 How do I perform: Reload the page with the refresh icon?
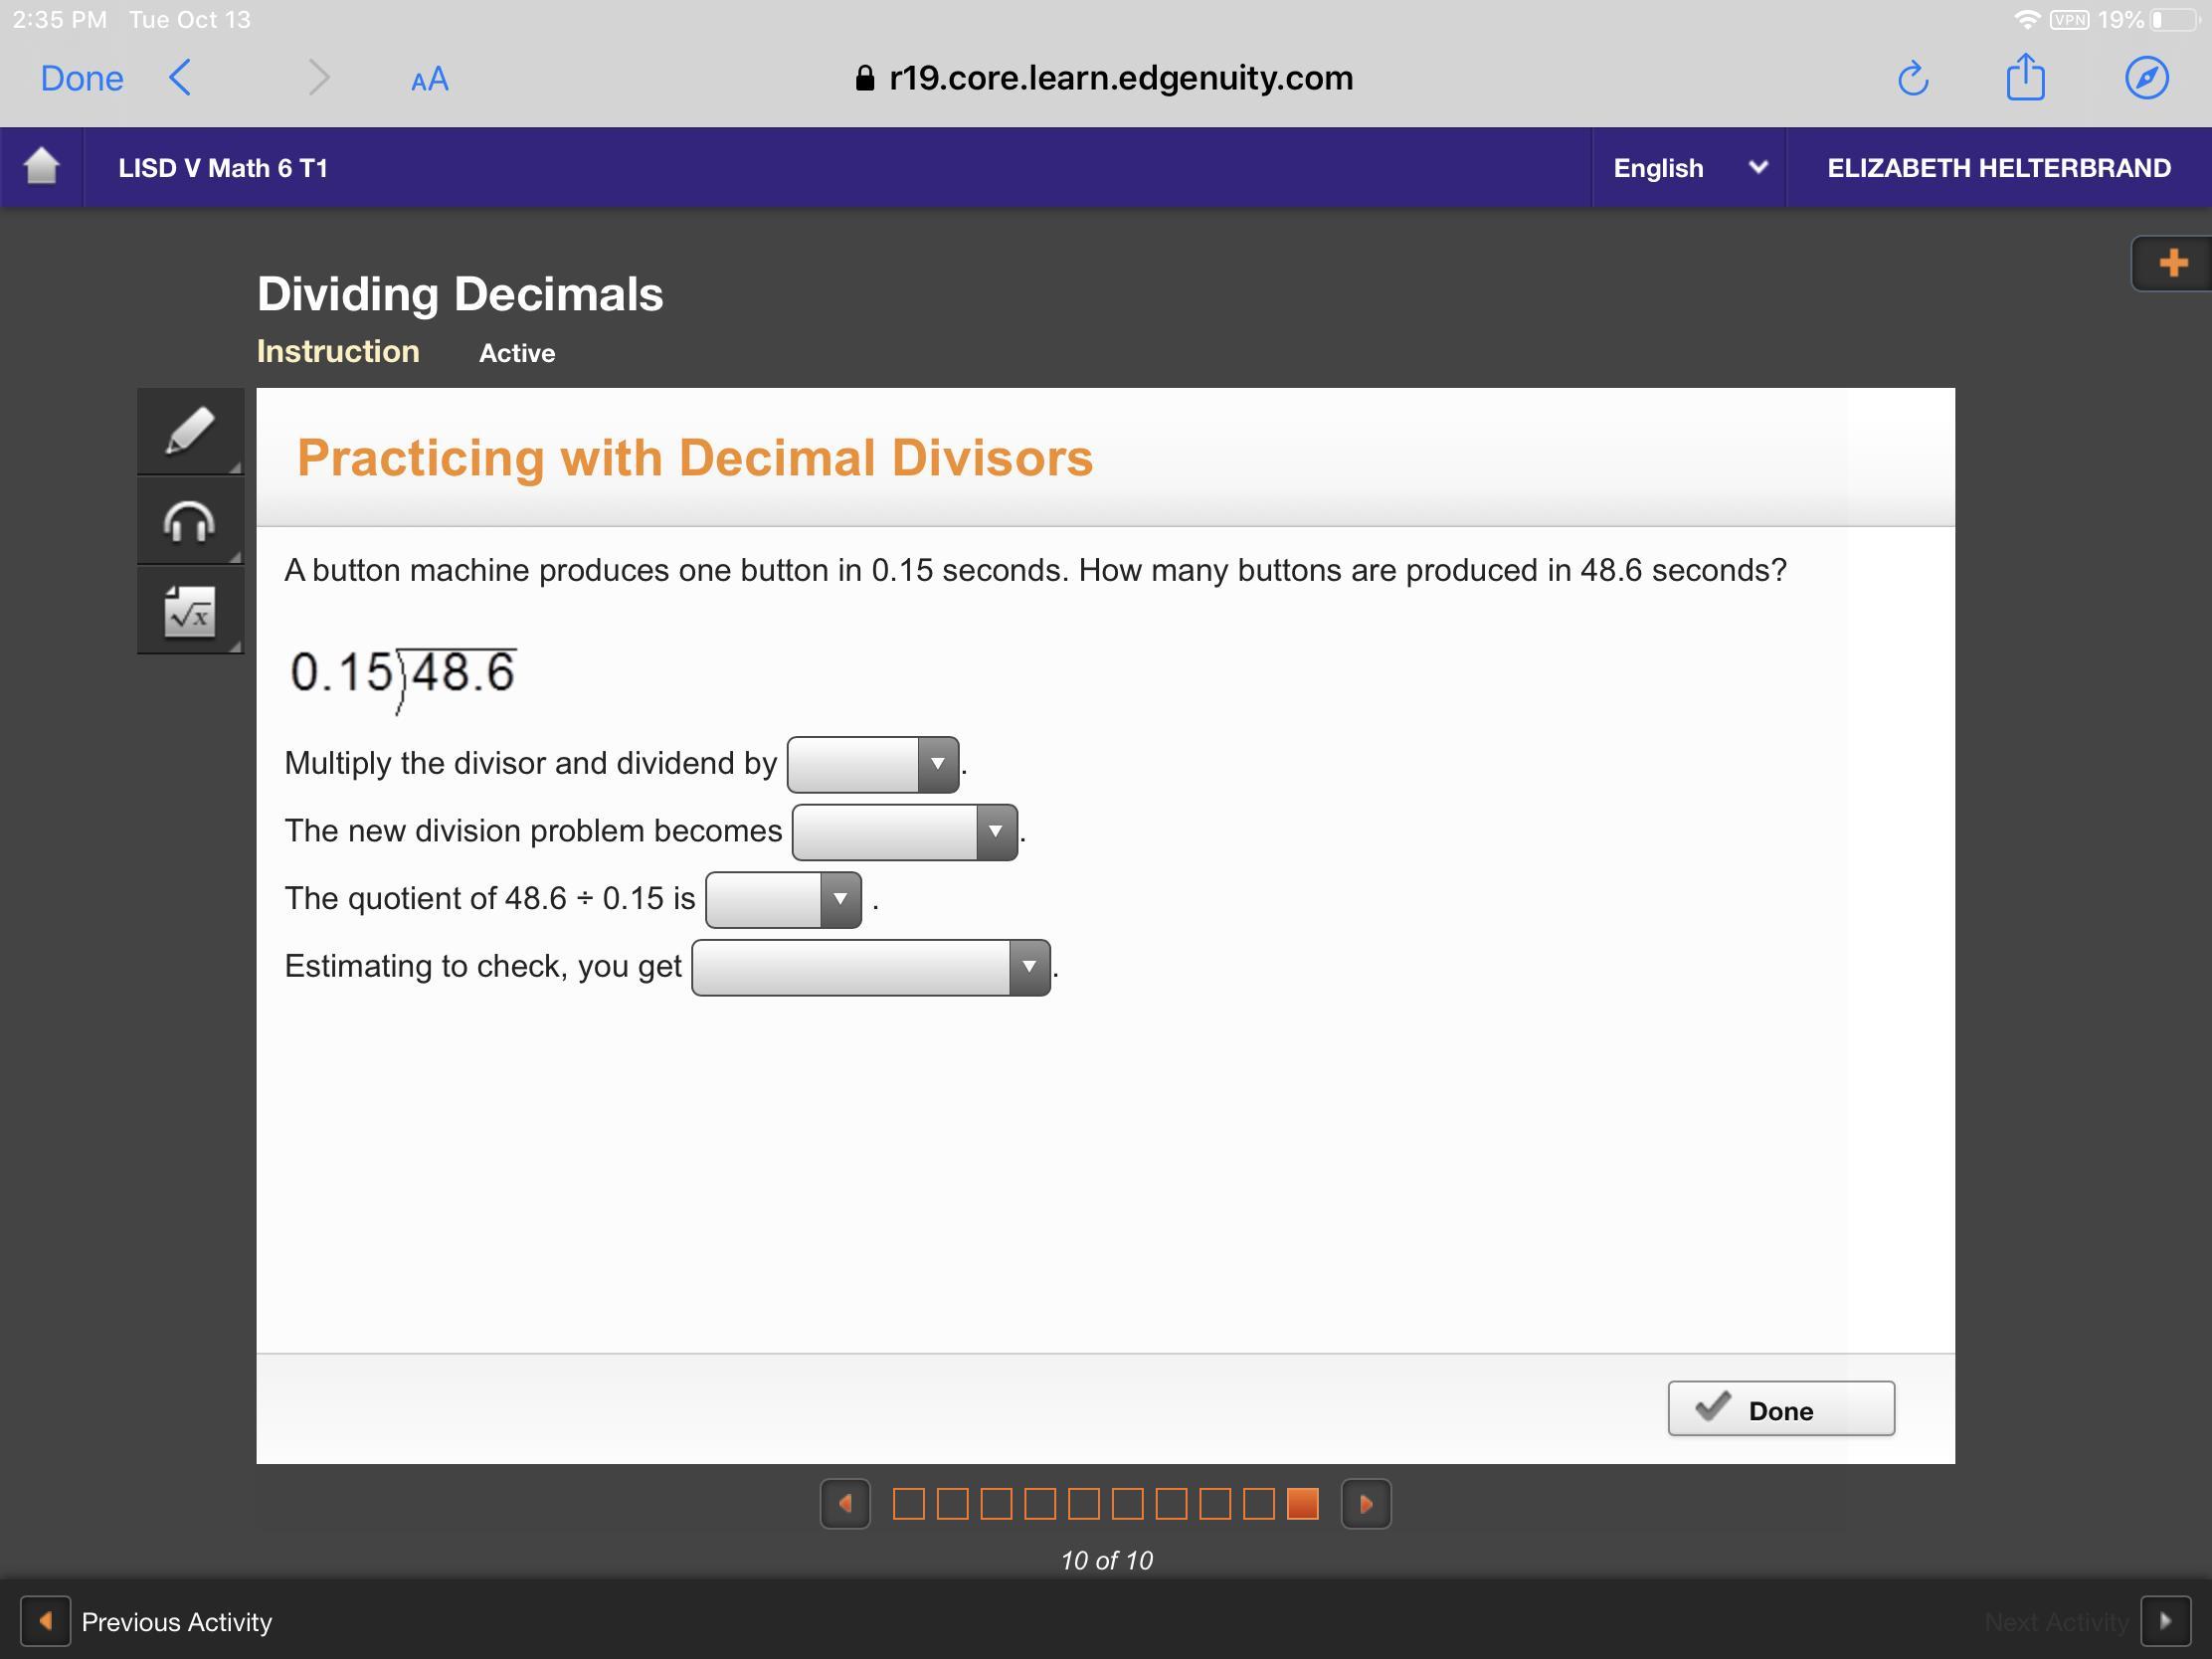click(x=1912, y=78)
